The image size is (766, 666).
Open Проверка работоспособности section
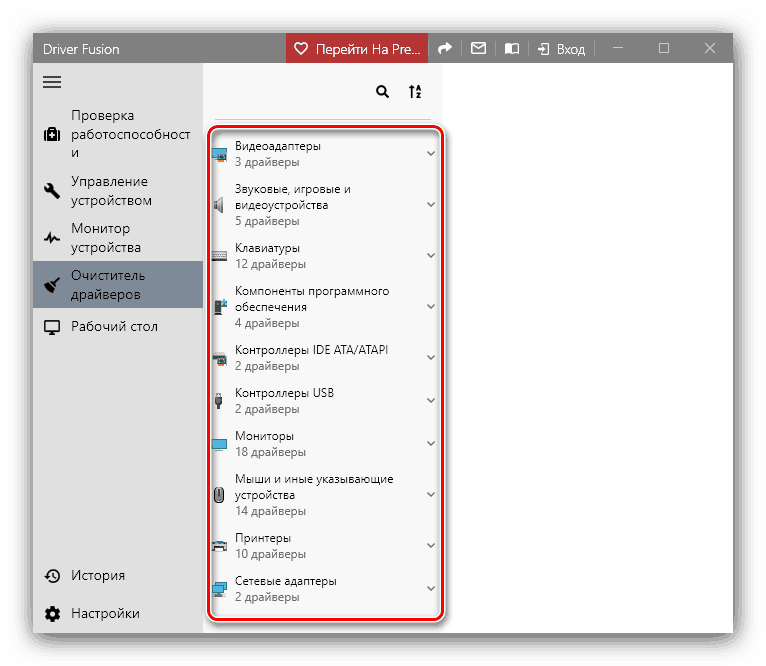coord(118,134)
